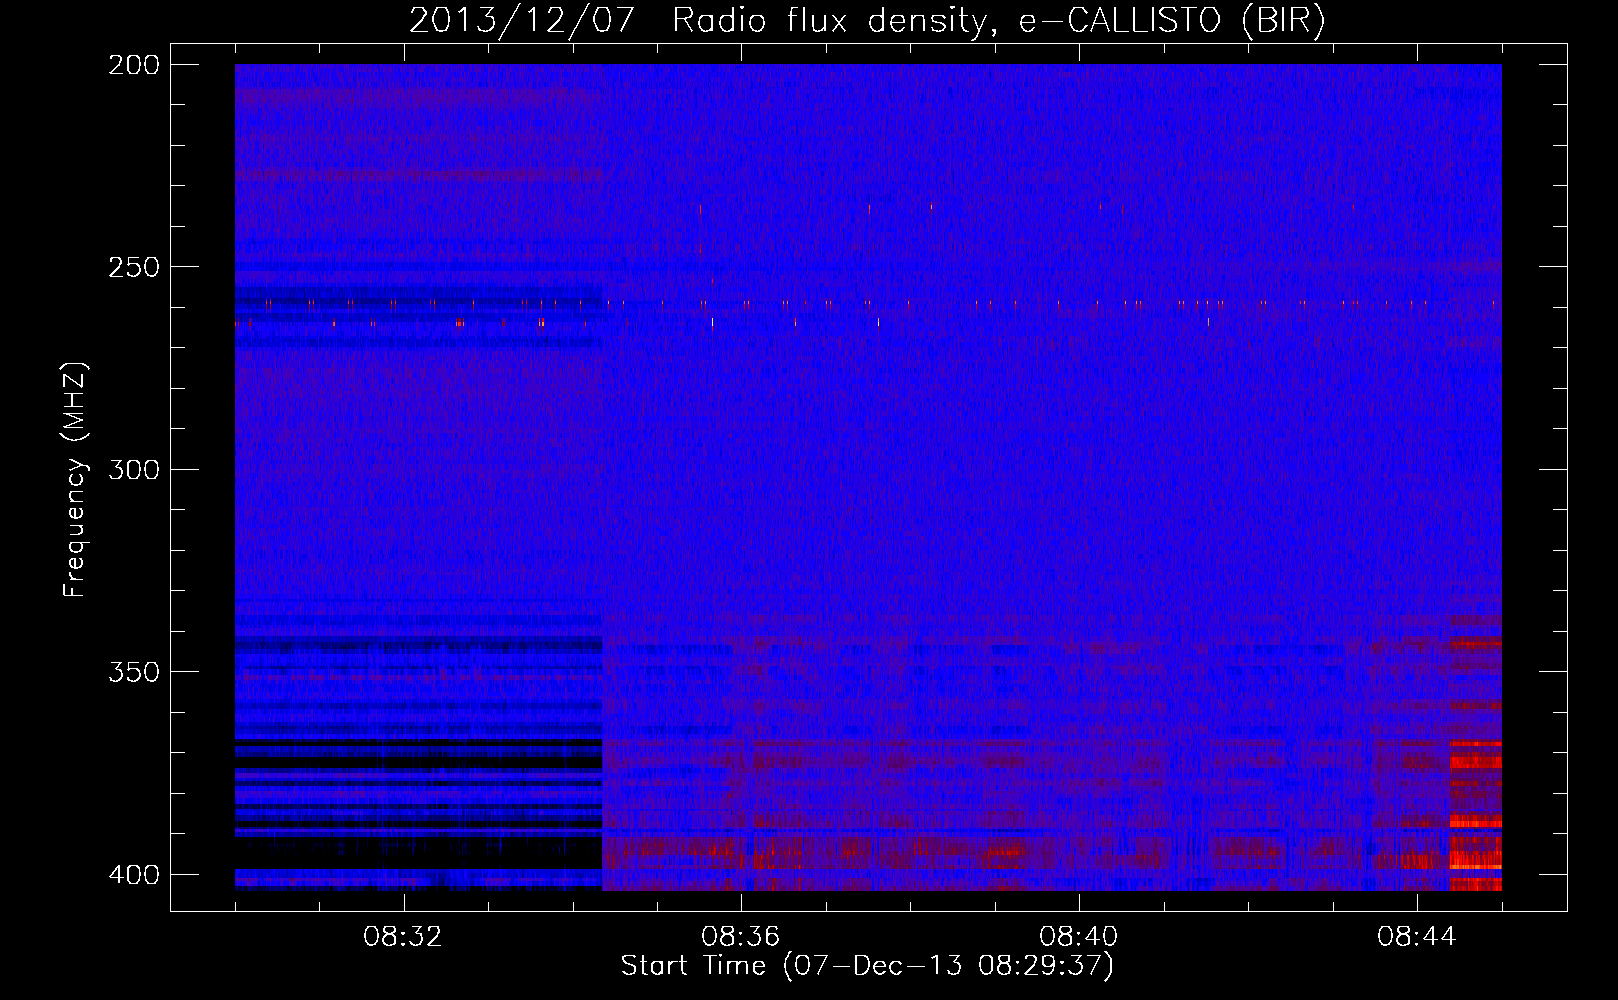Click the black band at lower-left near 395 MHz
Viewport: 1618px width, 1000px height.
tap(418, 854)
